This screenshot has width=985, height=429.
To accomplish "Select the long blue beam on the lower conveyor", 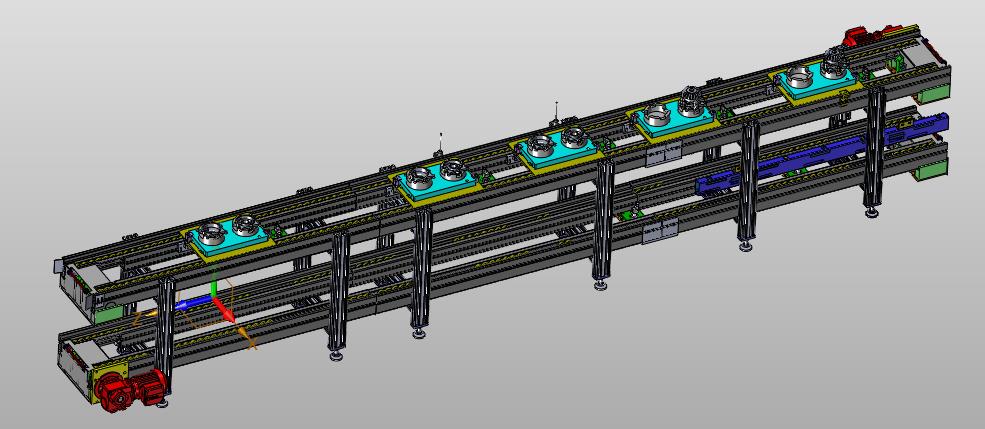I will pyautogui.click(x=820, y=155).
